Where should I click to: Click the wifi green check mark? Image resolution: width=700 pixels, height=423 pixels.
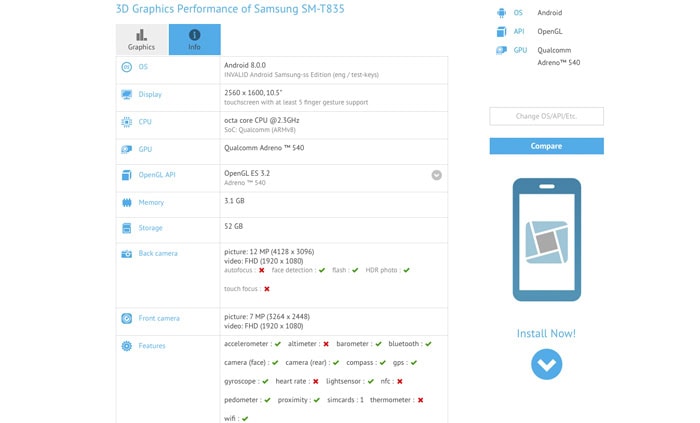(x=245, y=419)
